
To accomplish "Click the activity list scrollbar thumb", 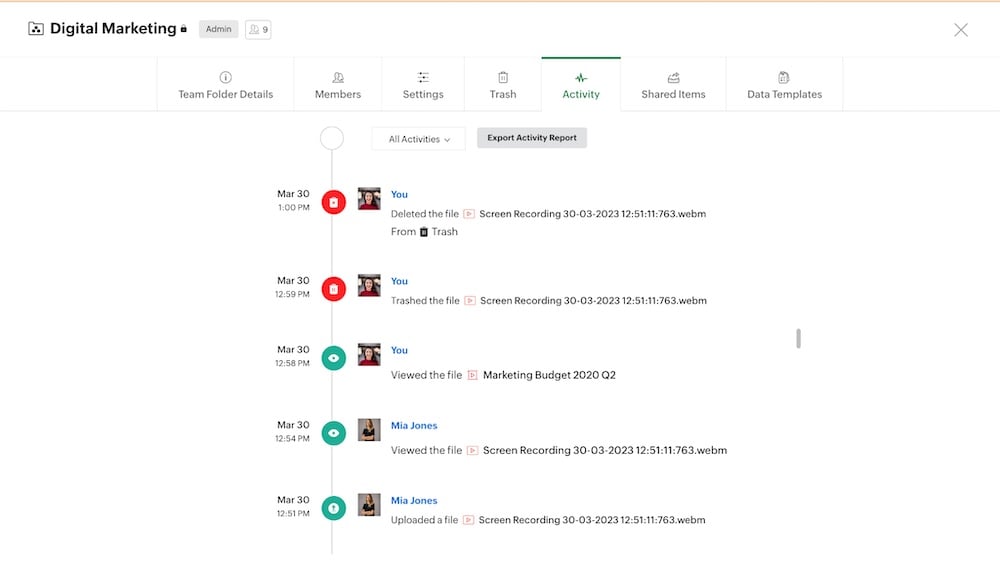I will tap(798, 338).
